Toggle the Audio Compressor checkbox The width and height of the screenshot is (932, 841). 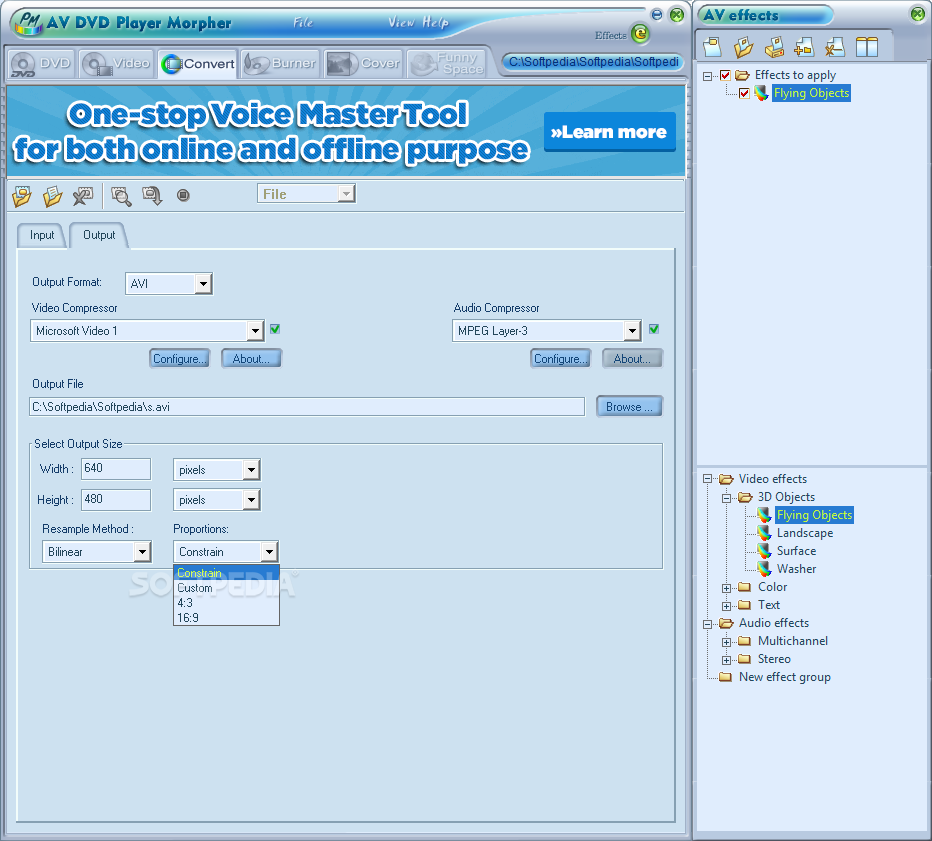[x=654, y=329]
